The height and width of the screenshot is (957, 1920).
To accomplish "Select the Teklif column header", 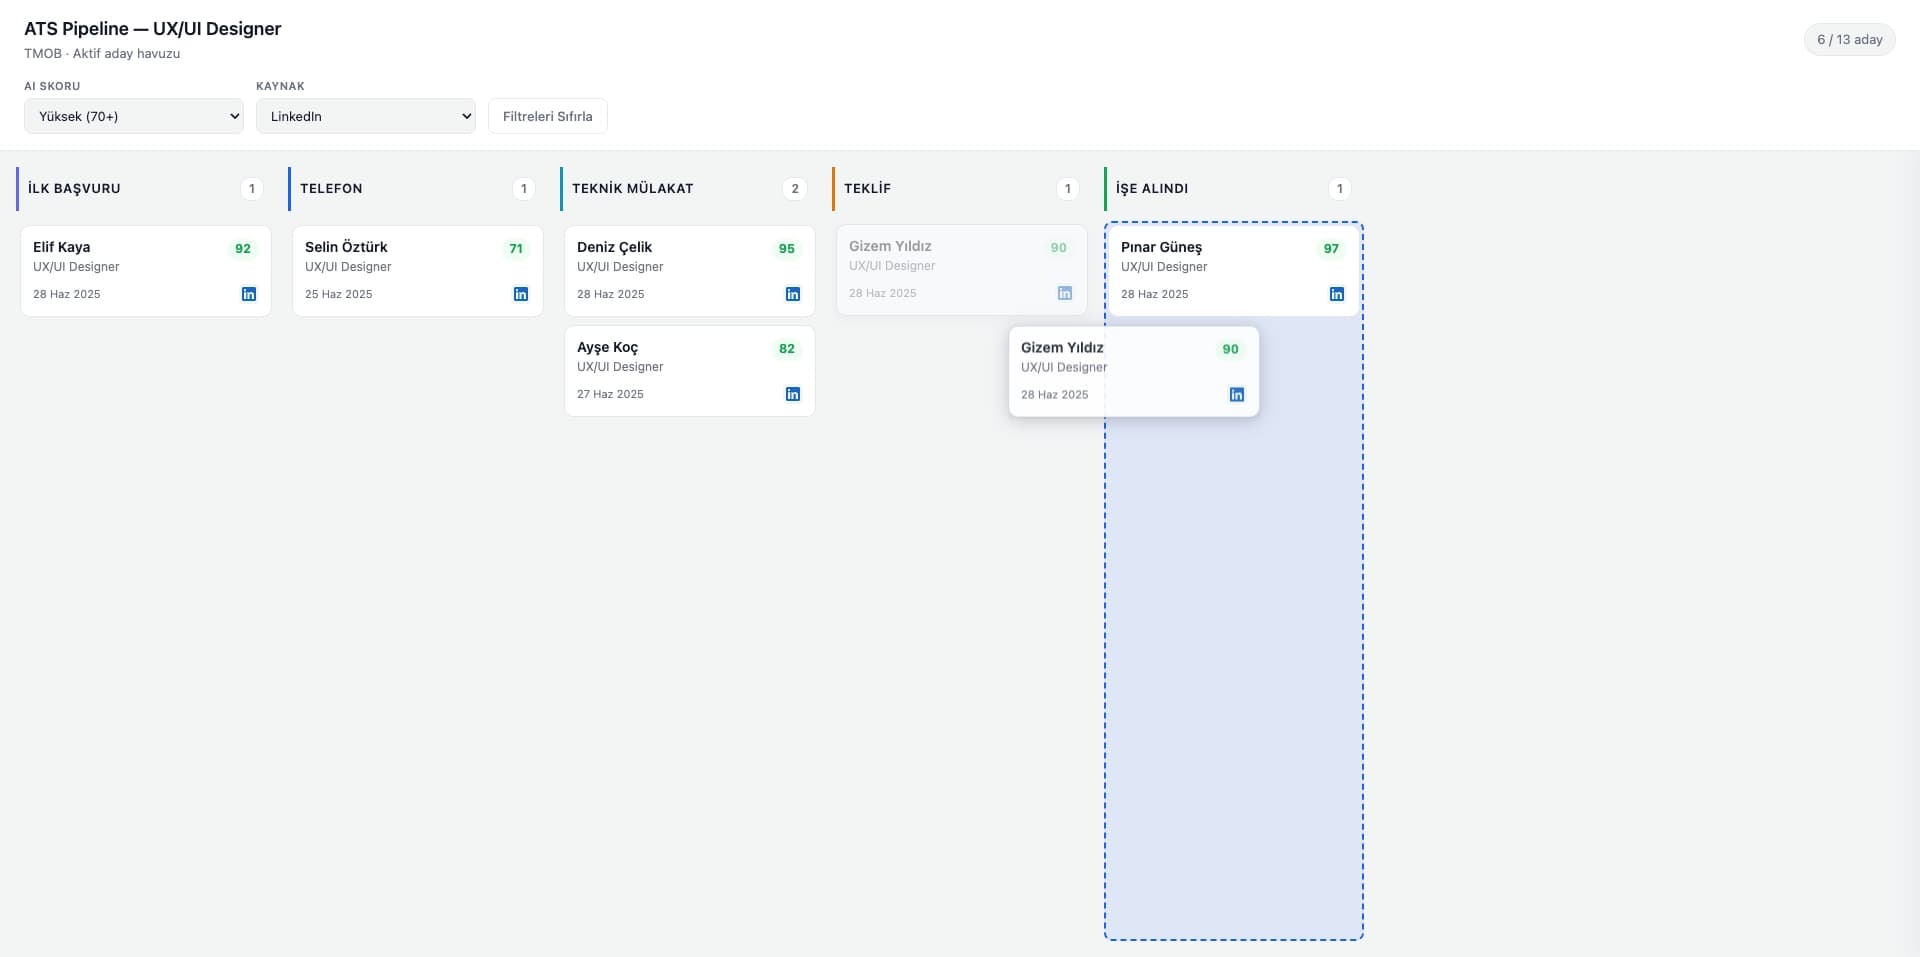I will pos(867,188).
